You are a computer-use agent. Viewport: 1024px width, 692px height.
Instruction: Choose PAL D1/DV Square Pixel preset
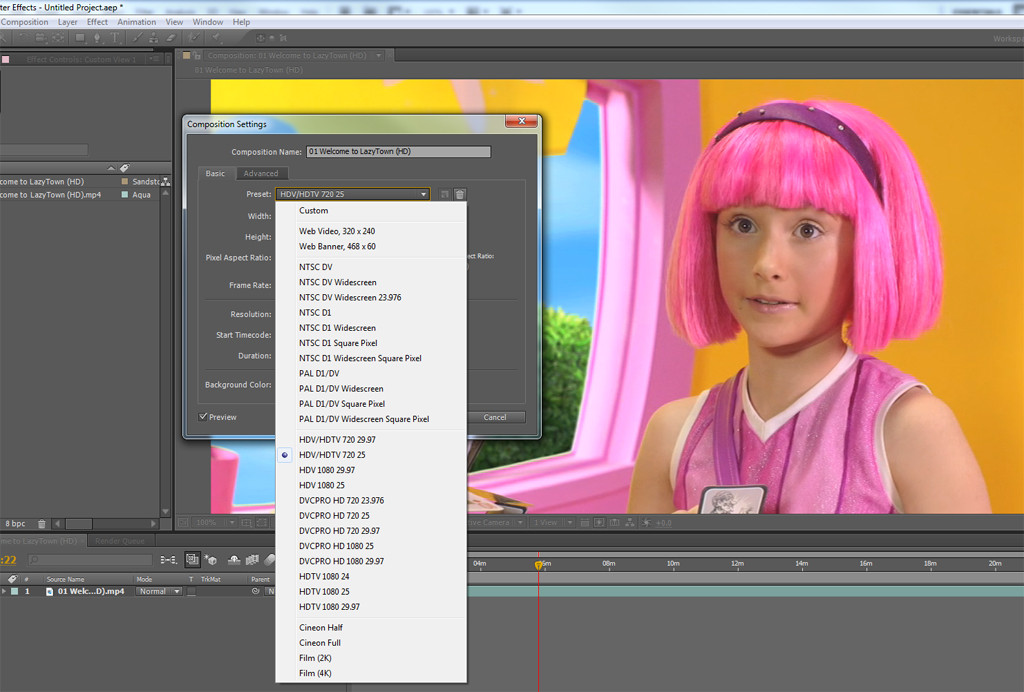click(371, 403)
